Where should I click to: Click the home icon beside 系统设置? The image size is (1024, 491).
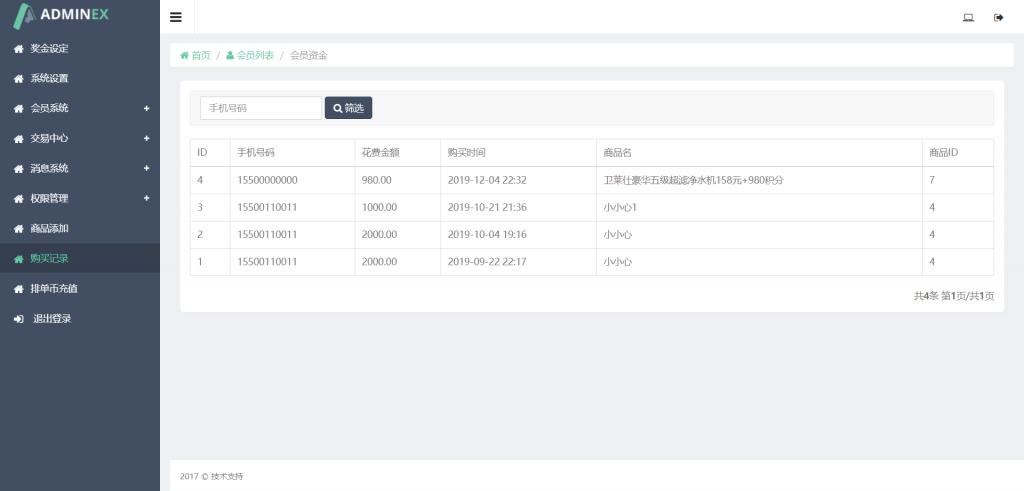(18, 78)
